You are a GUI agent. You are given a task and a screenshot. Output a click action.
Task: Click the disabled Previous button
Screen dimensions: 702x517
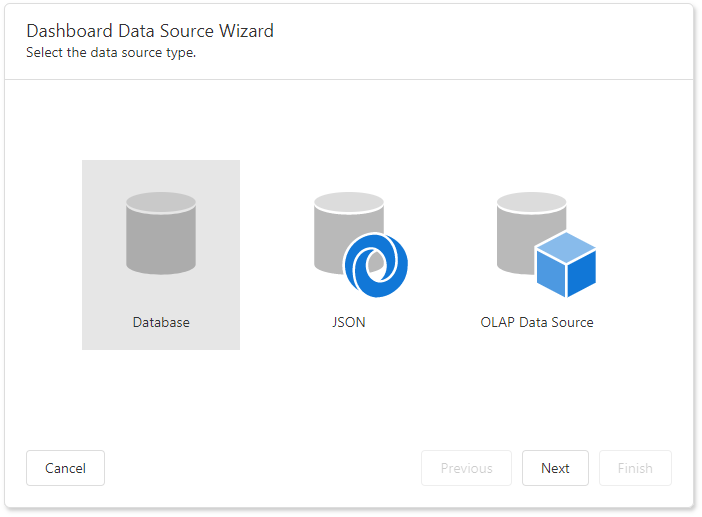(466, 468)
